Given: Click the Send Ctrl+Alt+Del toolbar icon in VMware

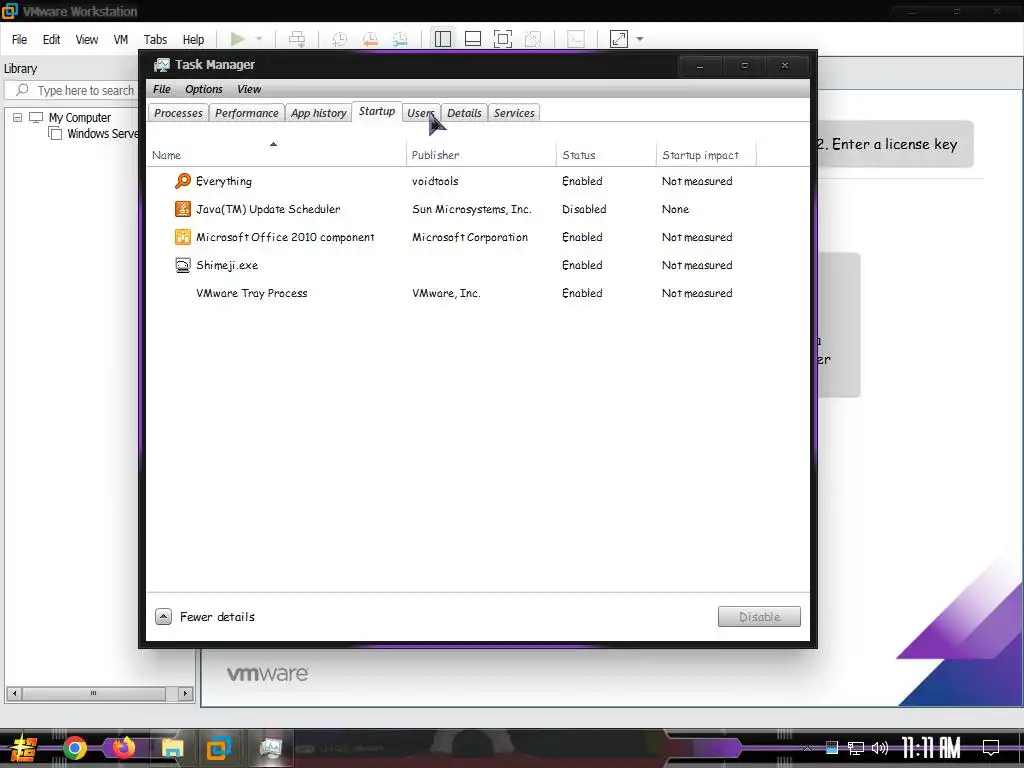Looking at the screenshot, I should [297, 39].
